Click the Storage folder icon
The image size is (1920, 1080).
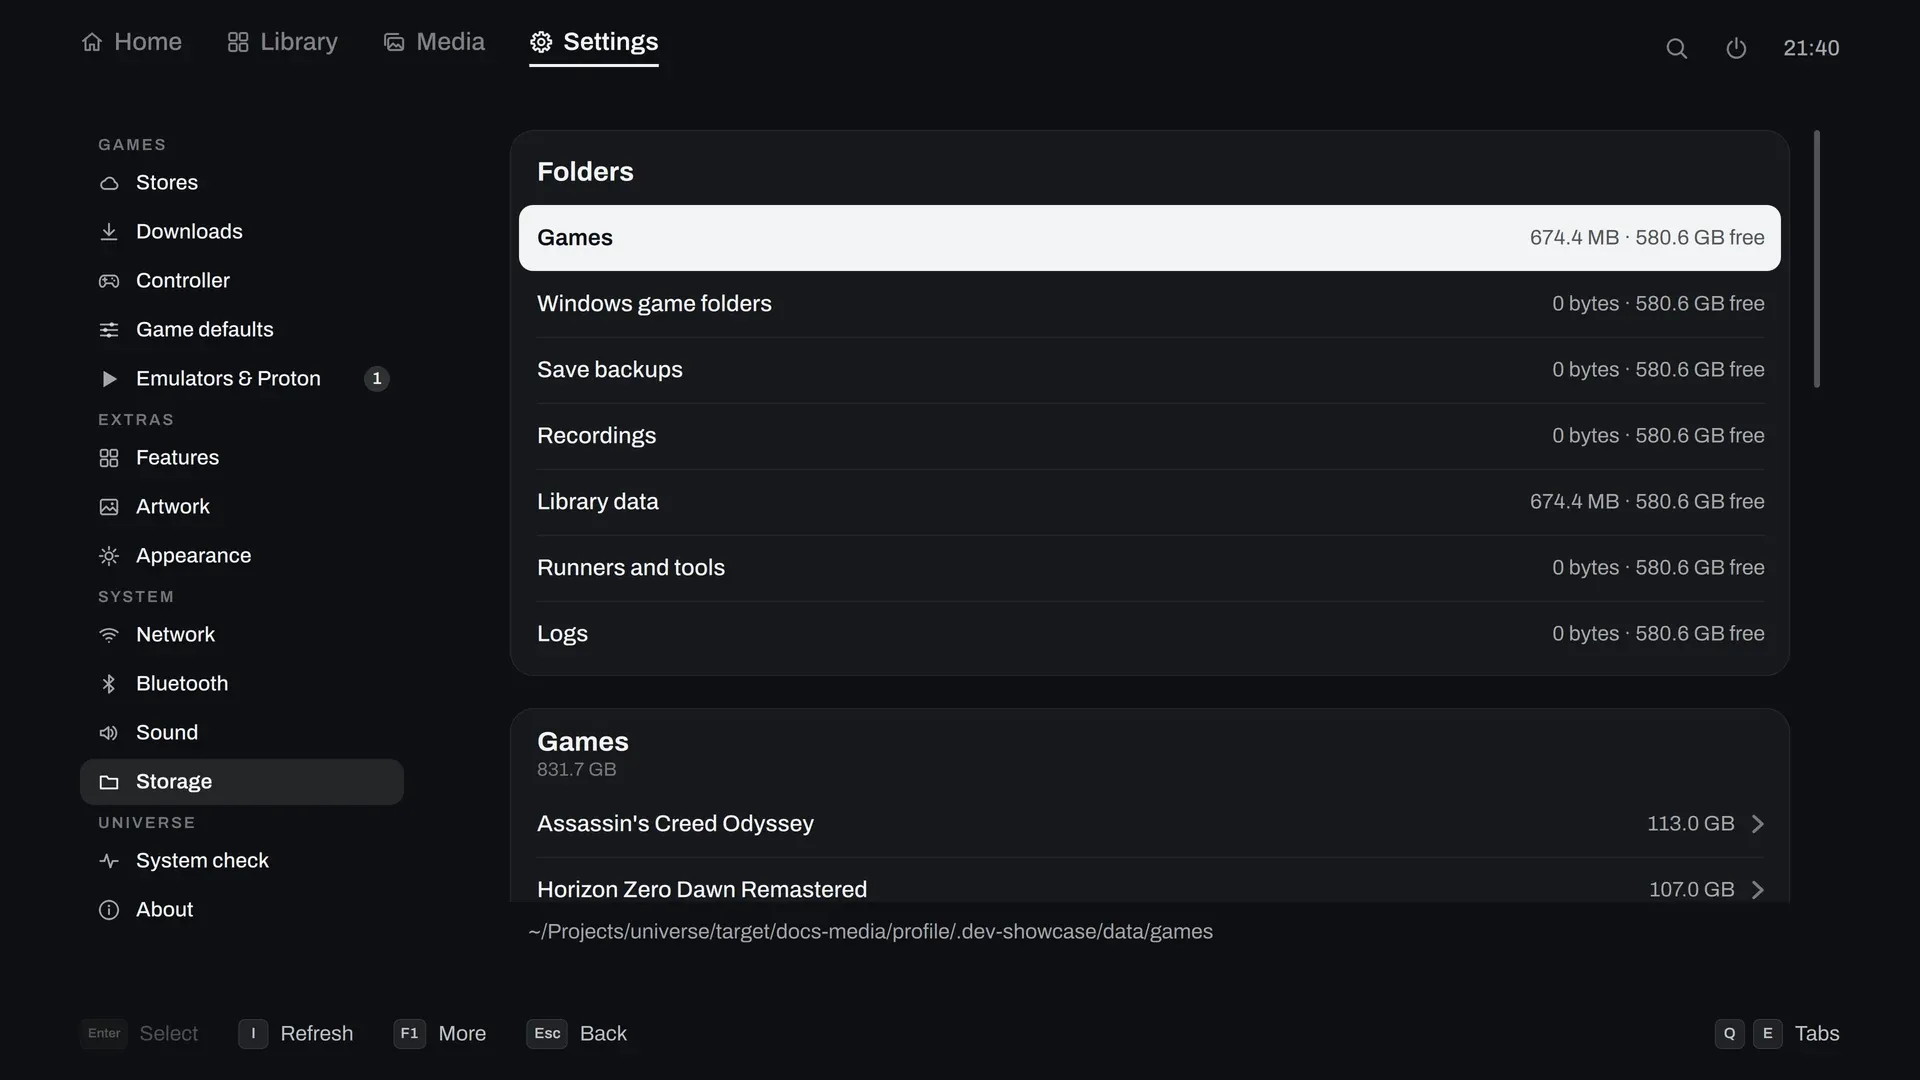(109, 782)
